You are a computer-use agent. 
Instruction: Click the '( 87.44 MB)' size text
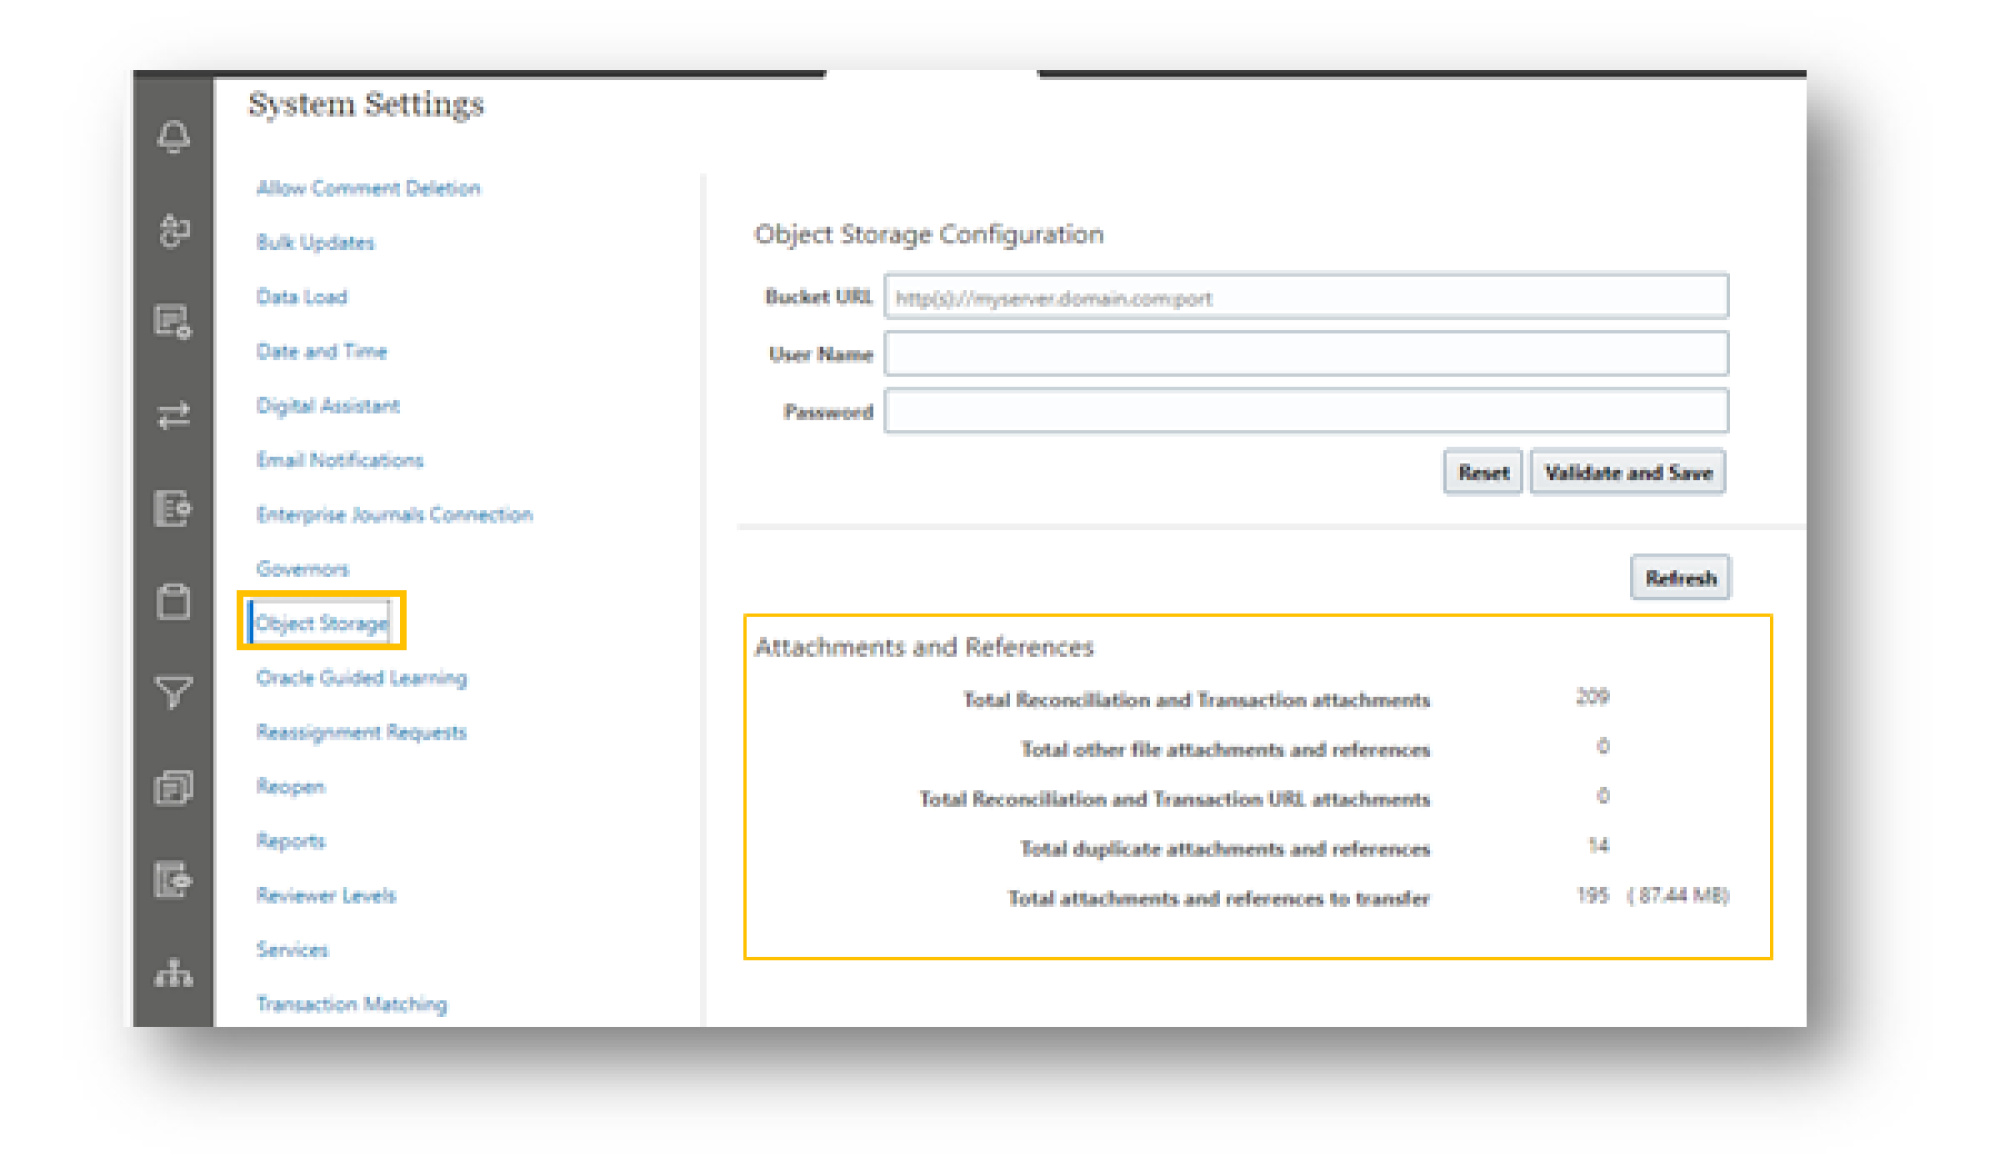tap(1678, 895)
